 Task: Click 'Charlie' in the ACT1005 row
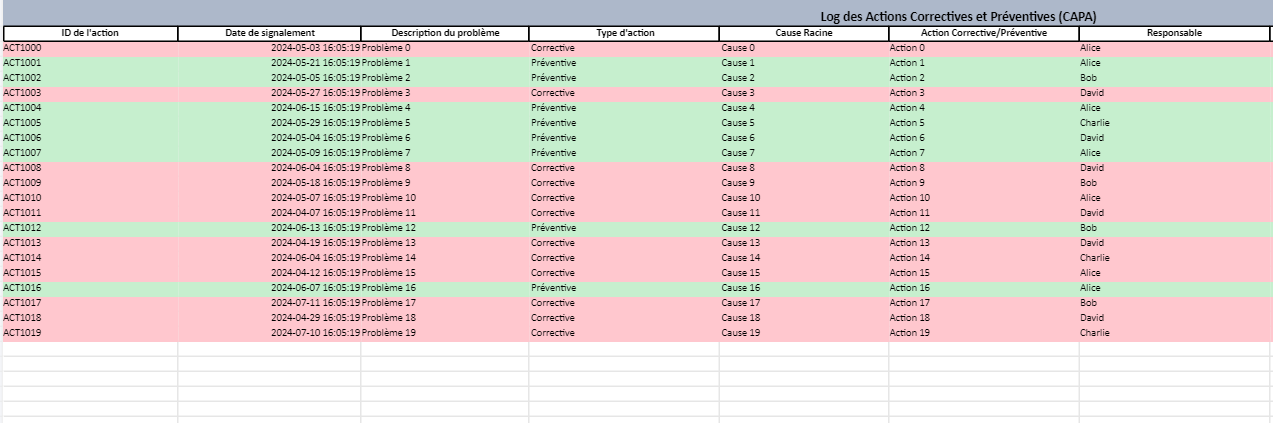[x=1095, y=123]
